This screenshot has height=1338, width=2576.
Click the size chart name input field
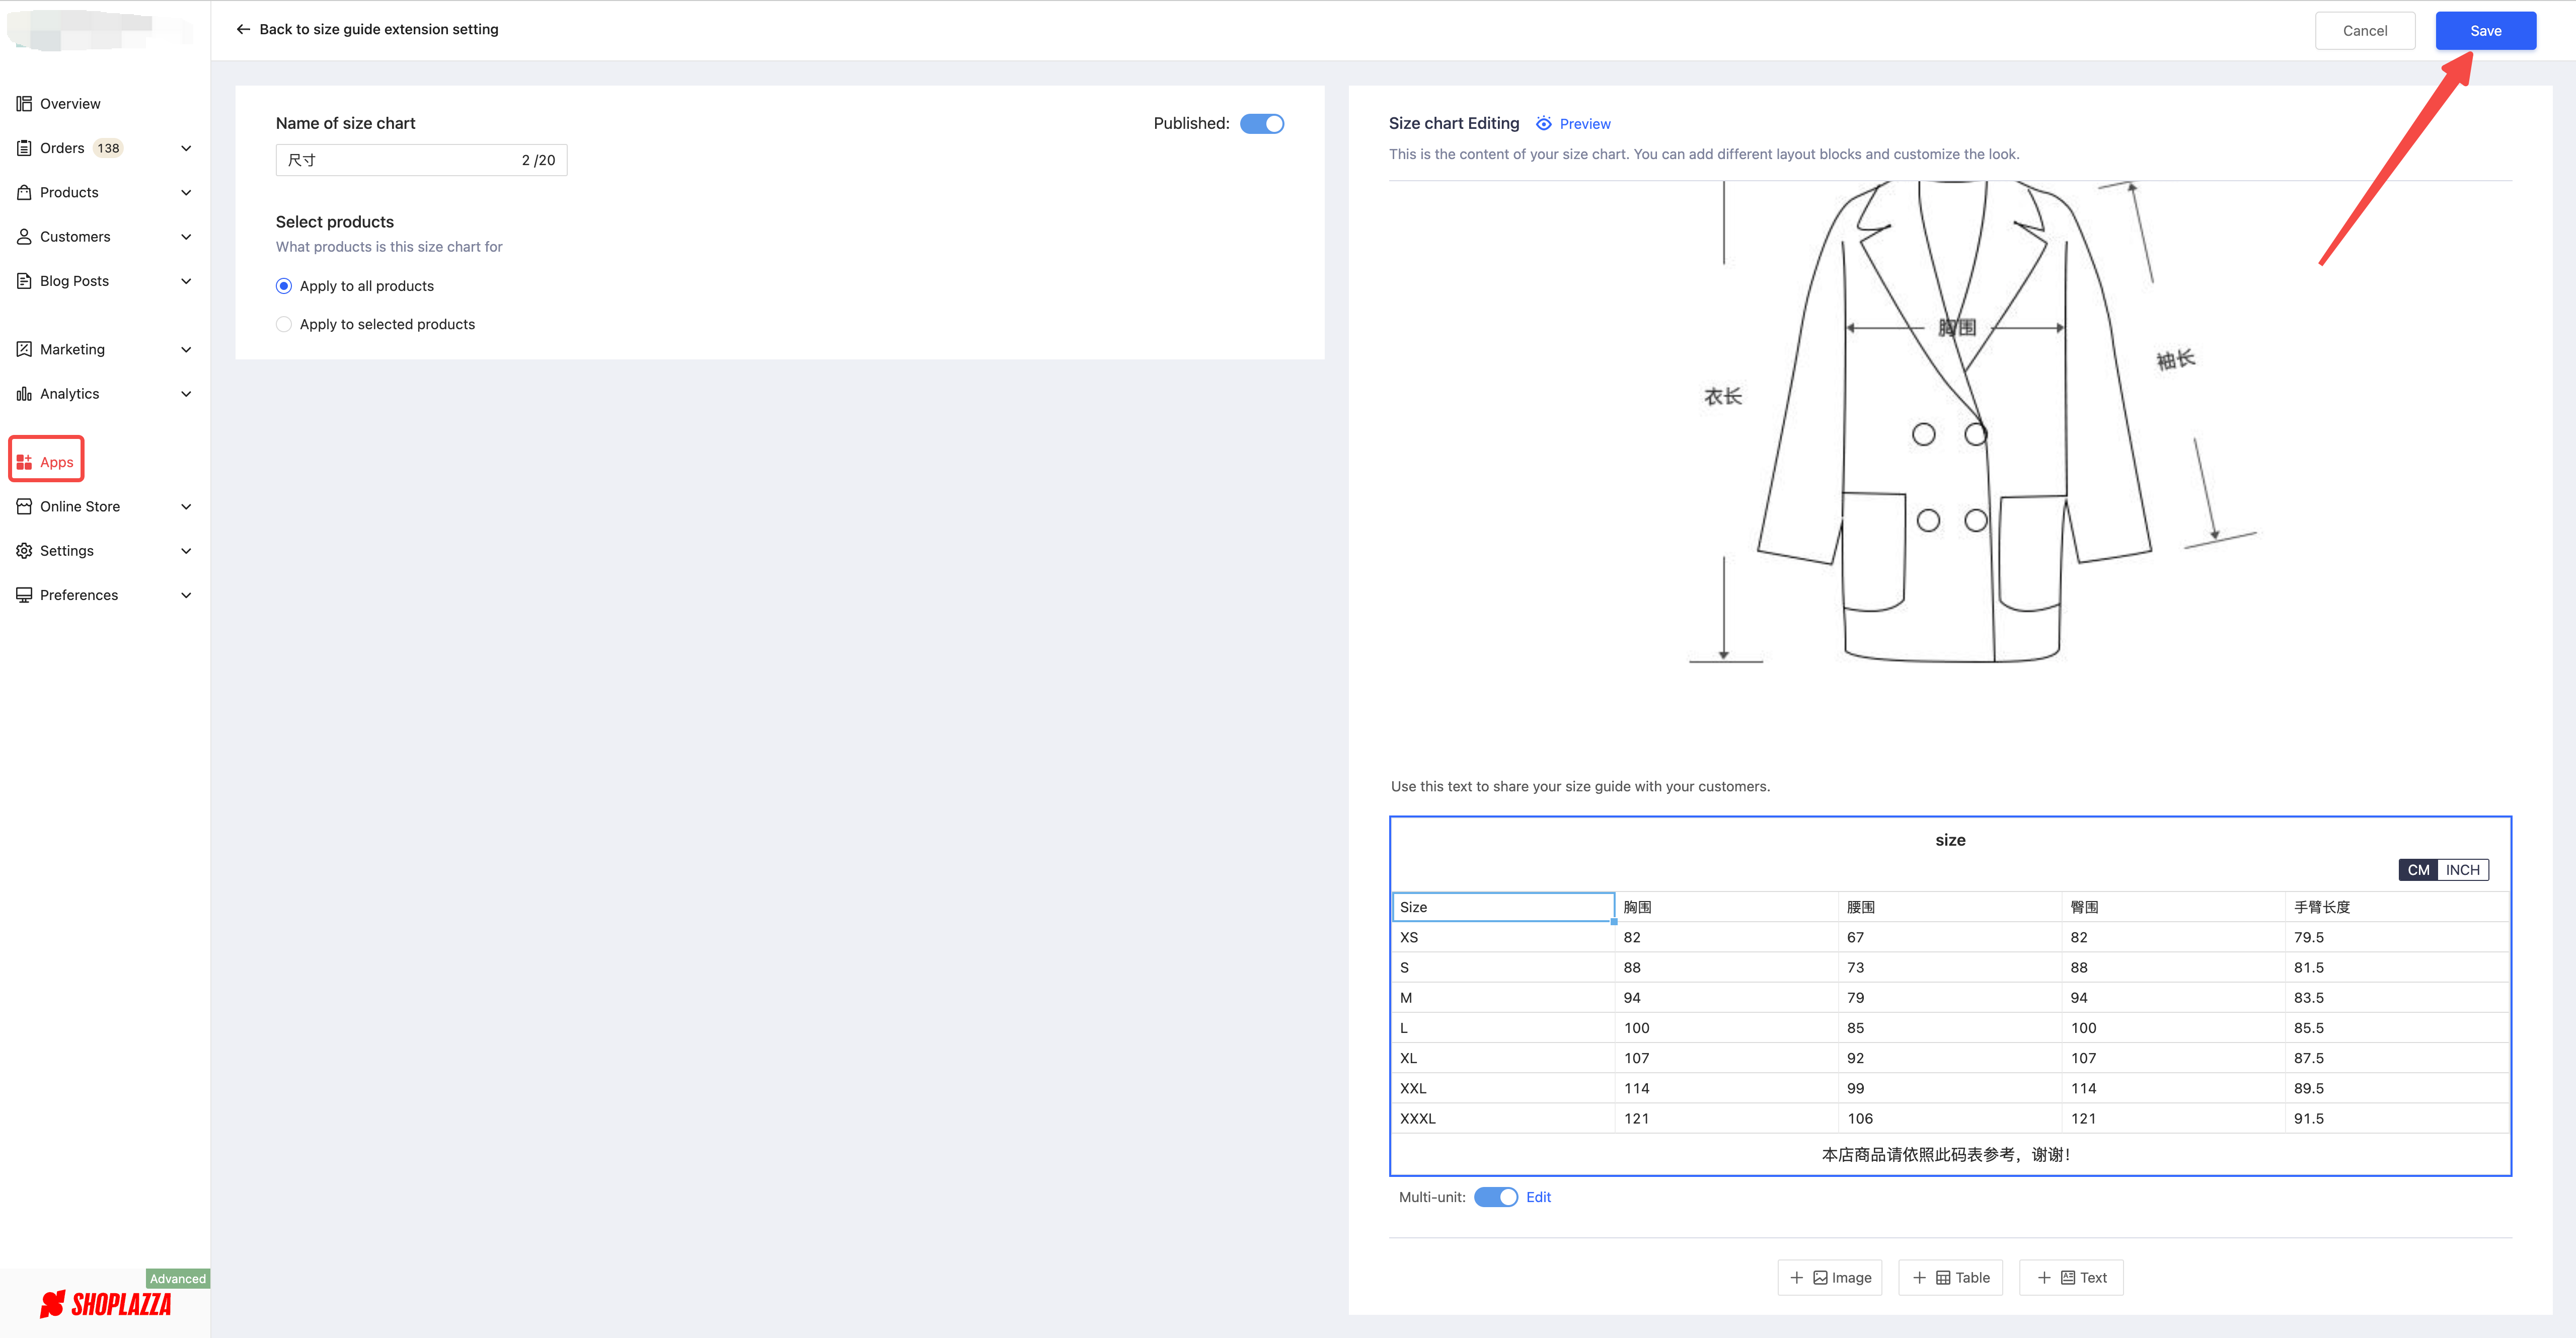[x=421, y=160]
